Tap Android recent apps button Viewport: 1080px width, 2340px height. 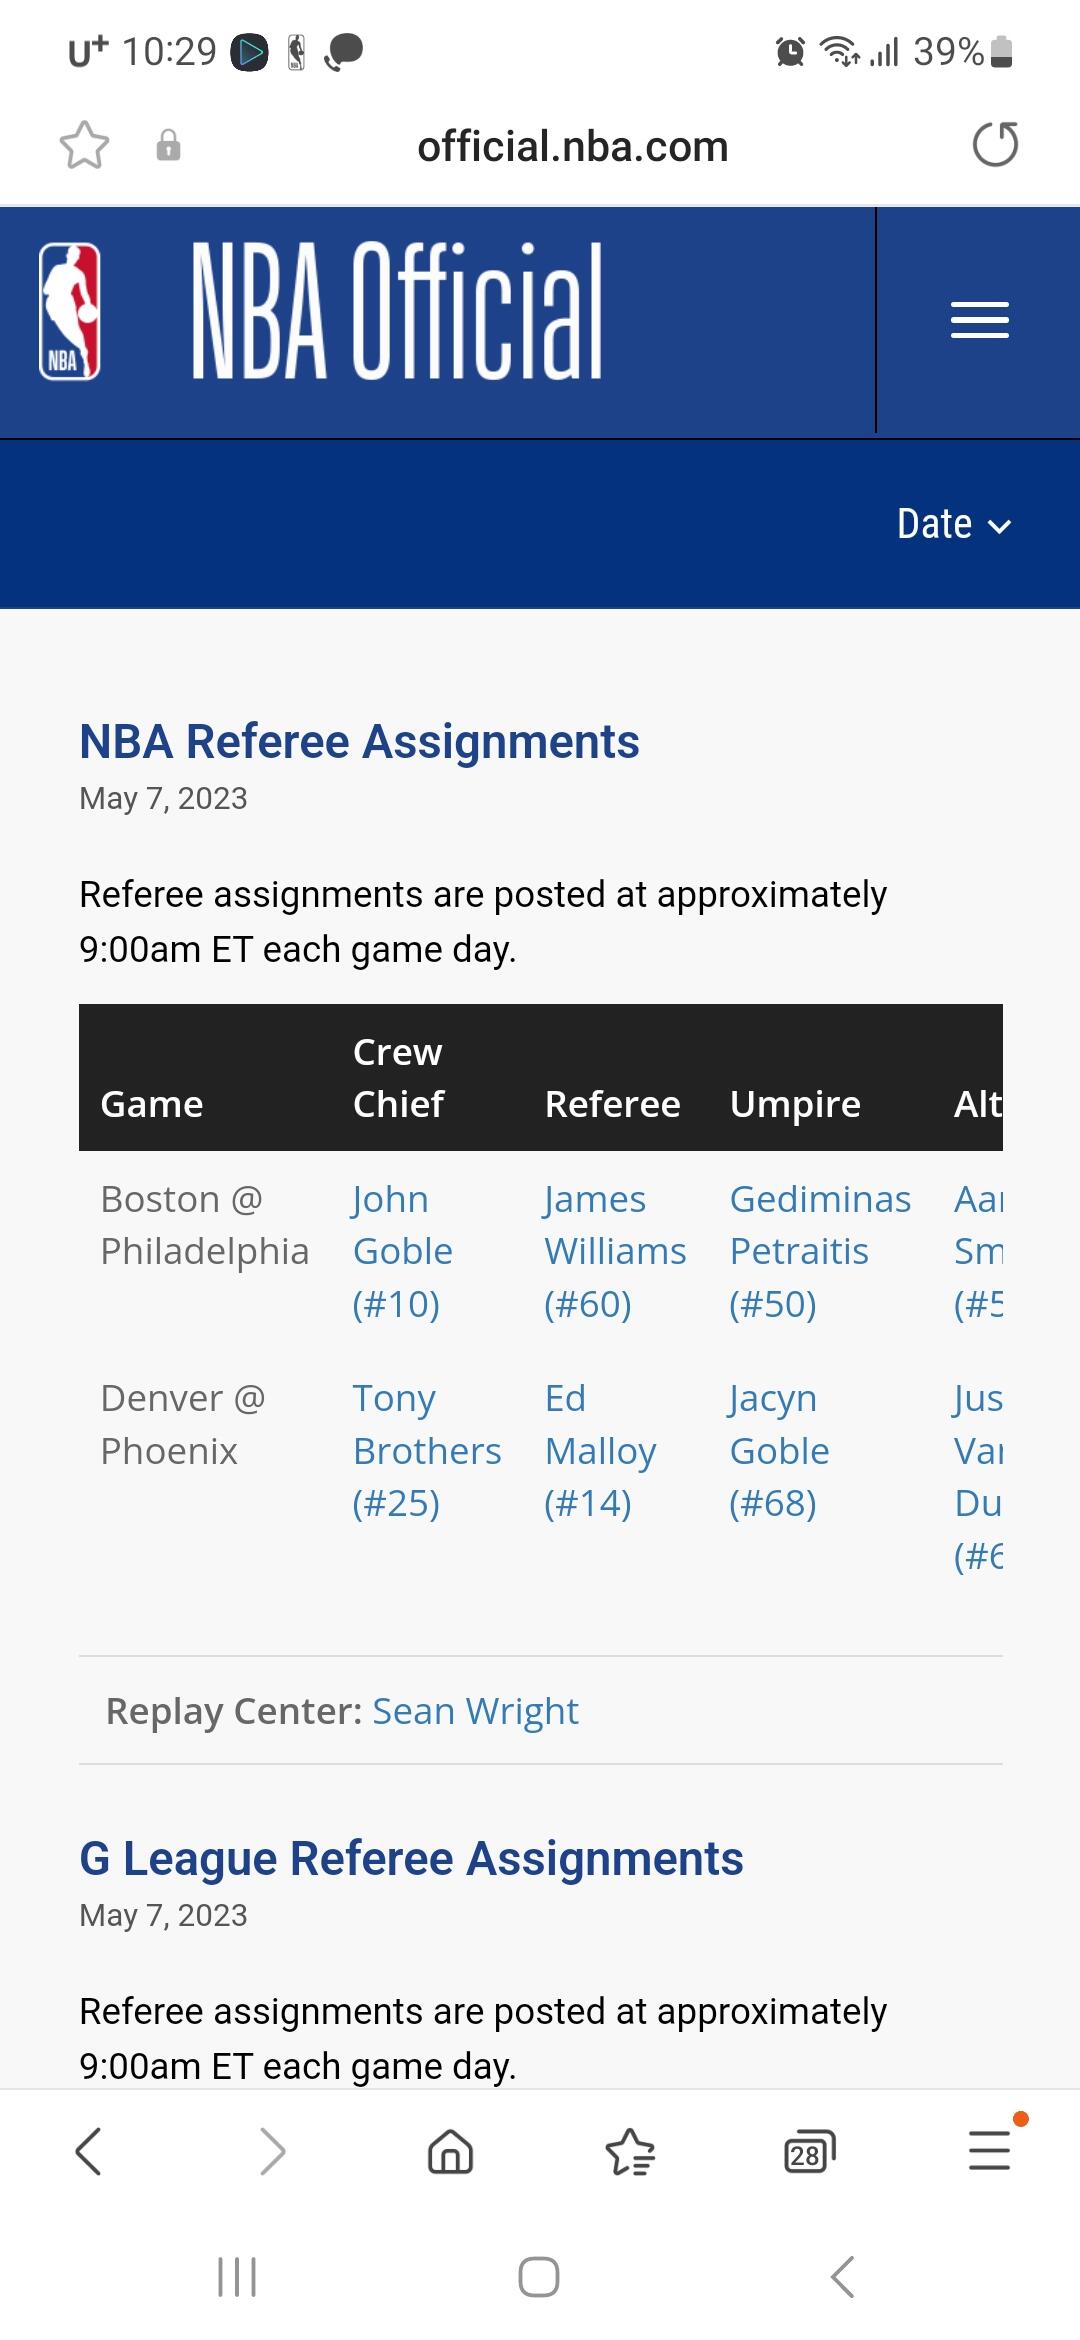coord(237,2277)
